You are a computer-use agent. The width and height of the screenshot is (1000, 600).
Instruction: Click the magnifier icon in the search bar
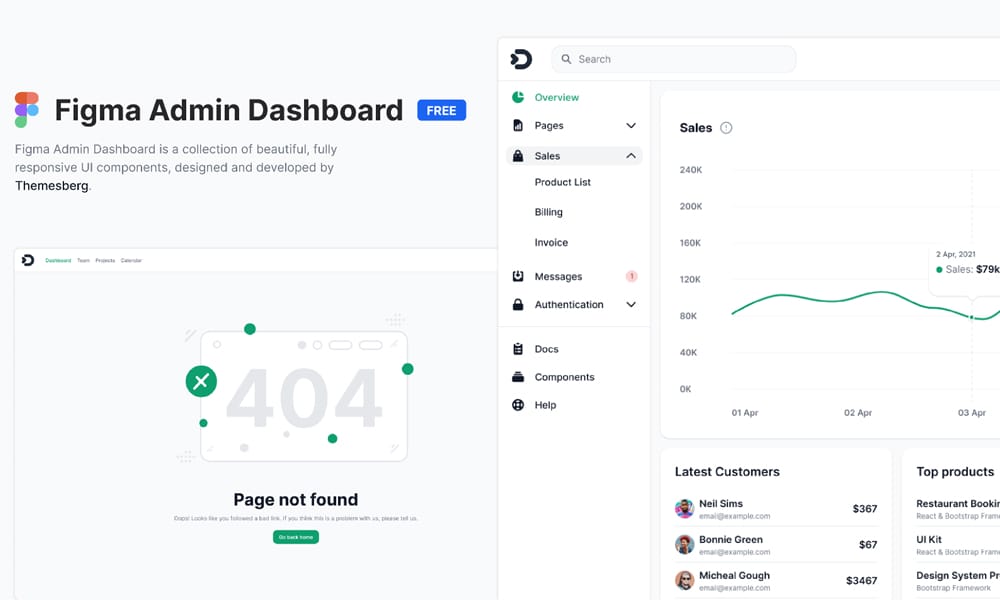coord(567,59)
